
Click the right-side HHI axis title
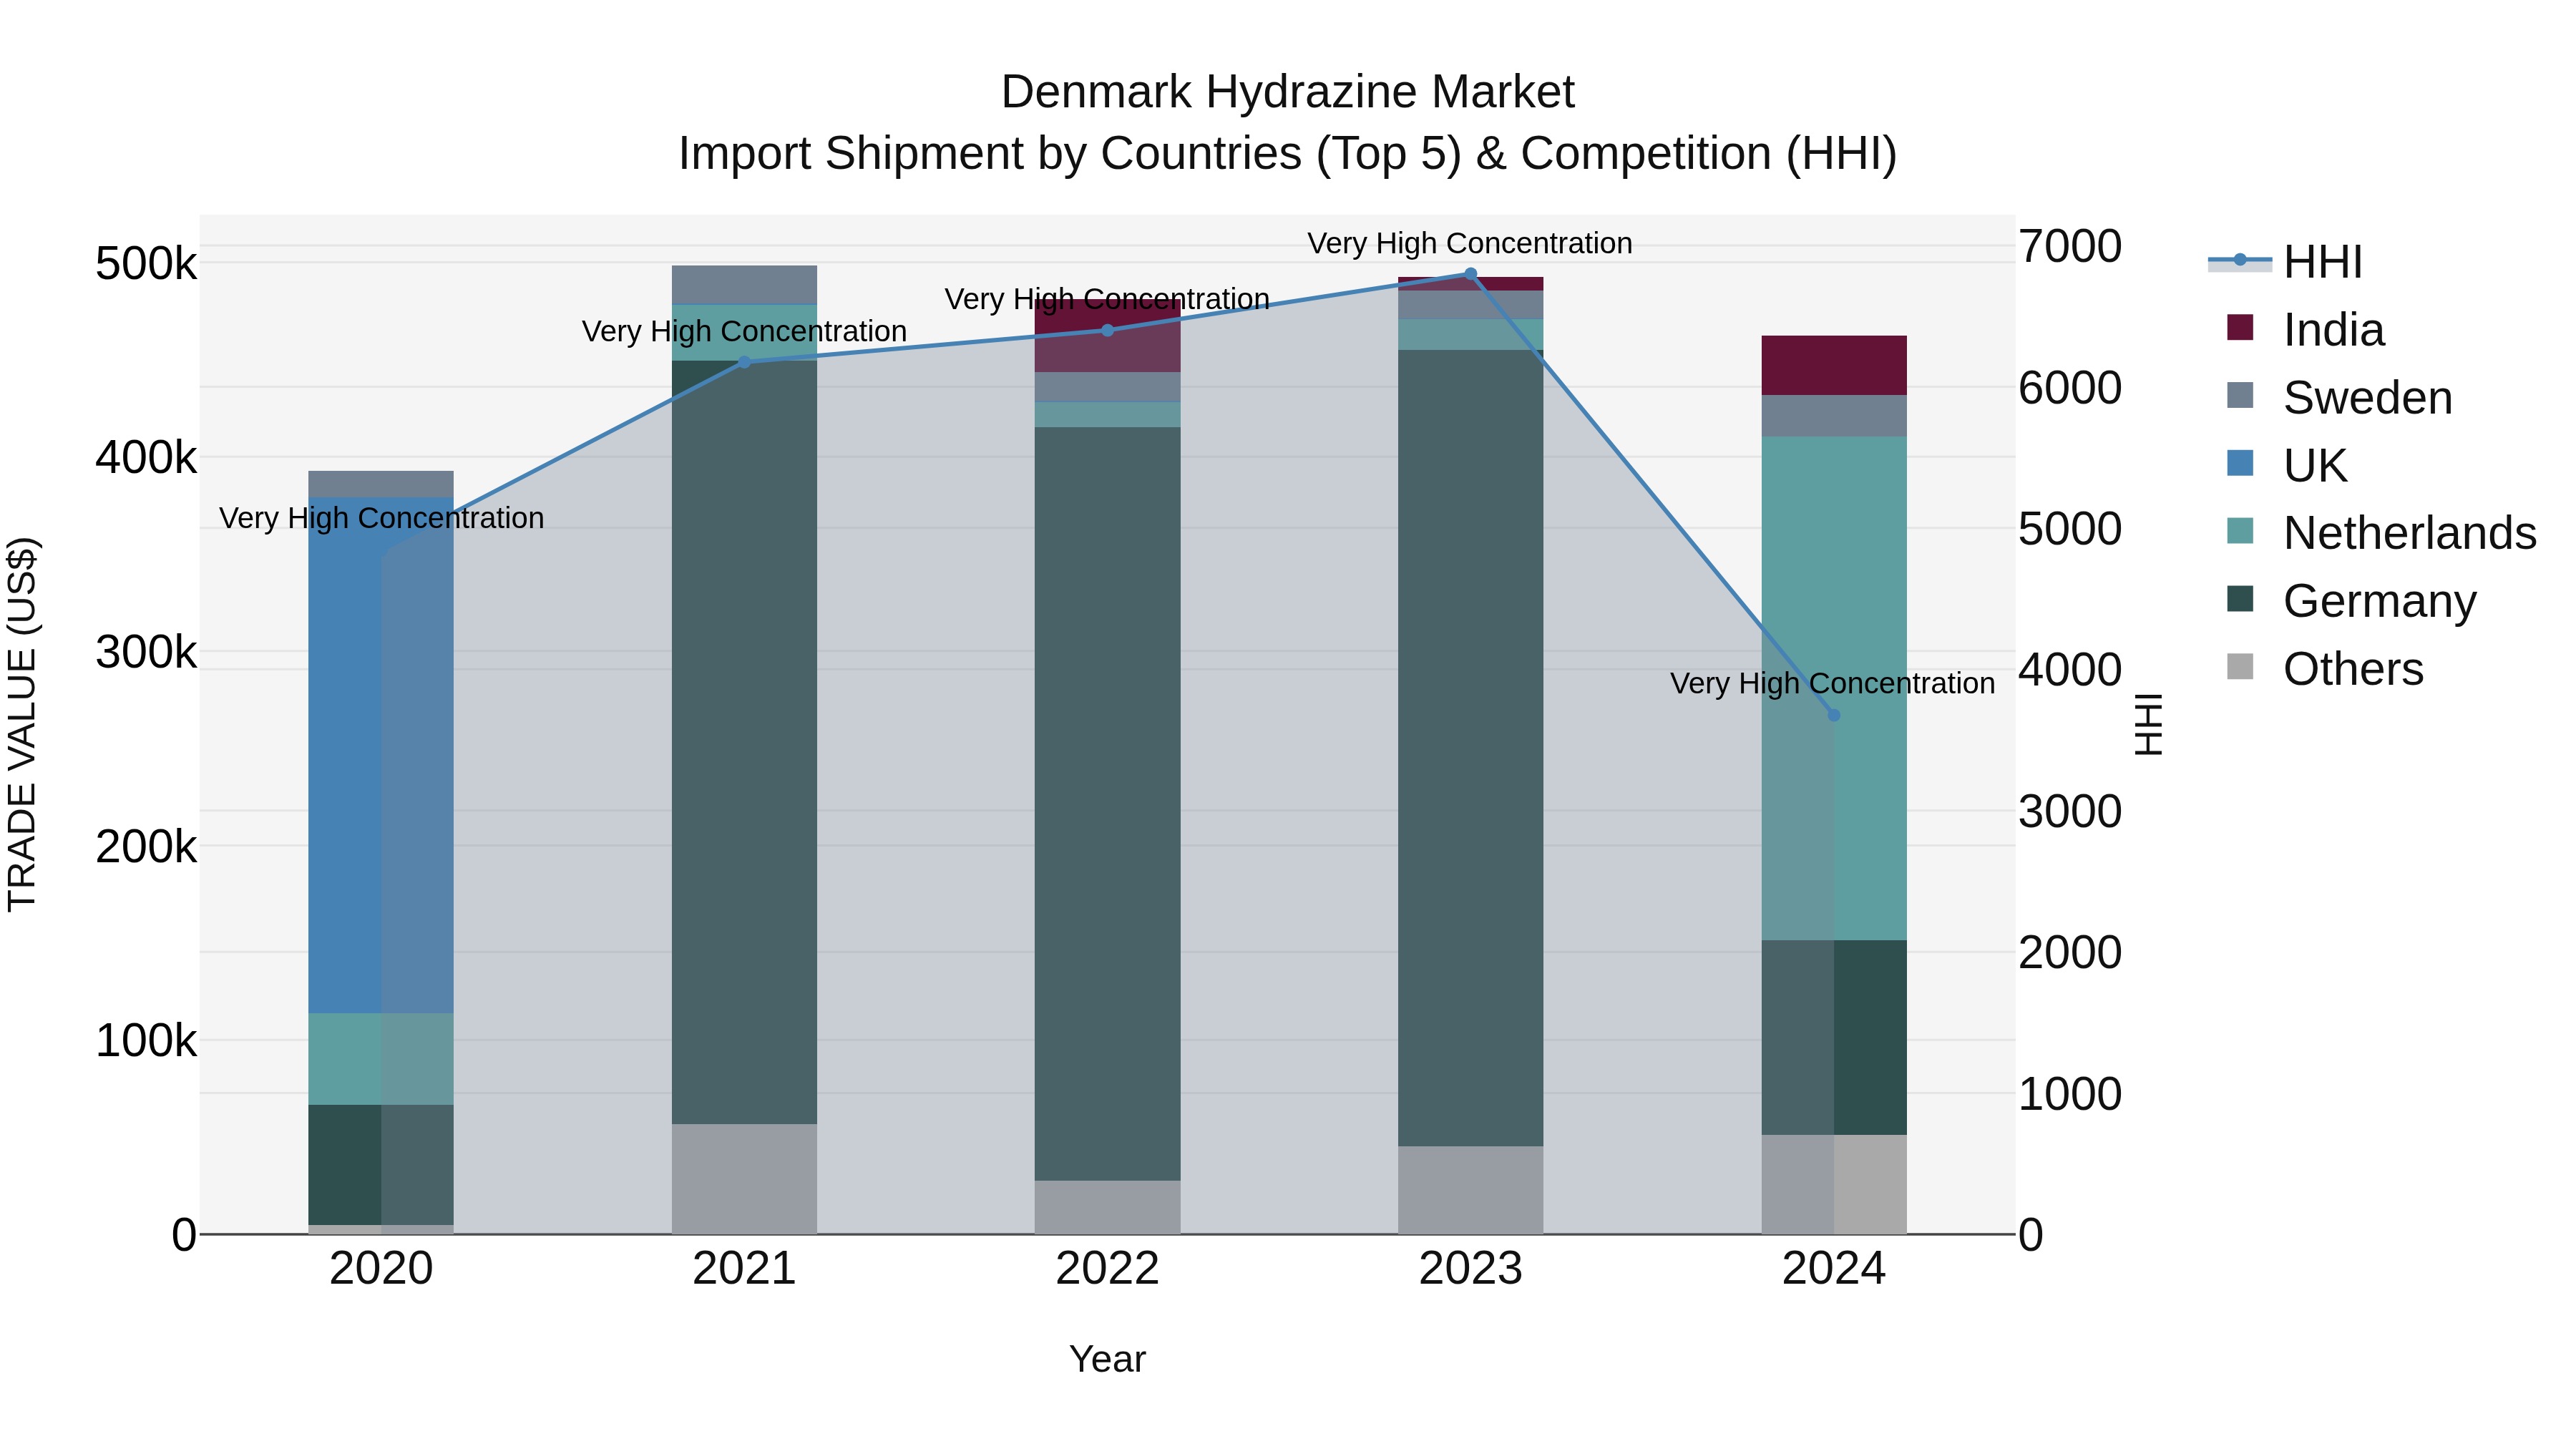tap(2148, 725)
